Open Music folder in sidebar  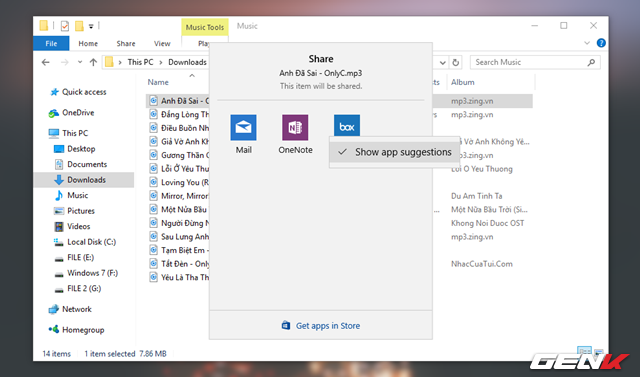[71, 195]
